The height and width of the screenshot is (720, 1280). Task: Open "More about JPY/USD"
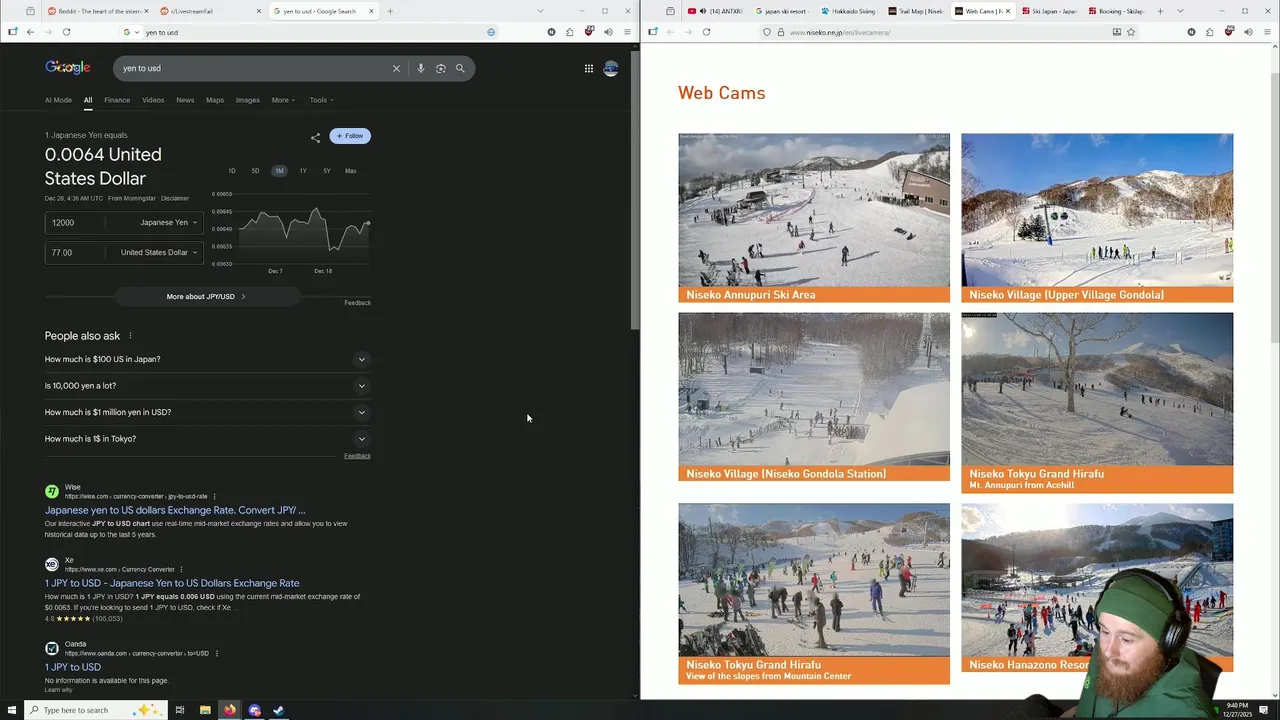point(207,297)
